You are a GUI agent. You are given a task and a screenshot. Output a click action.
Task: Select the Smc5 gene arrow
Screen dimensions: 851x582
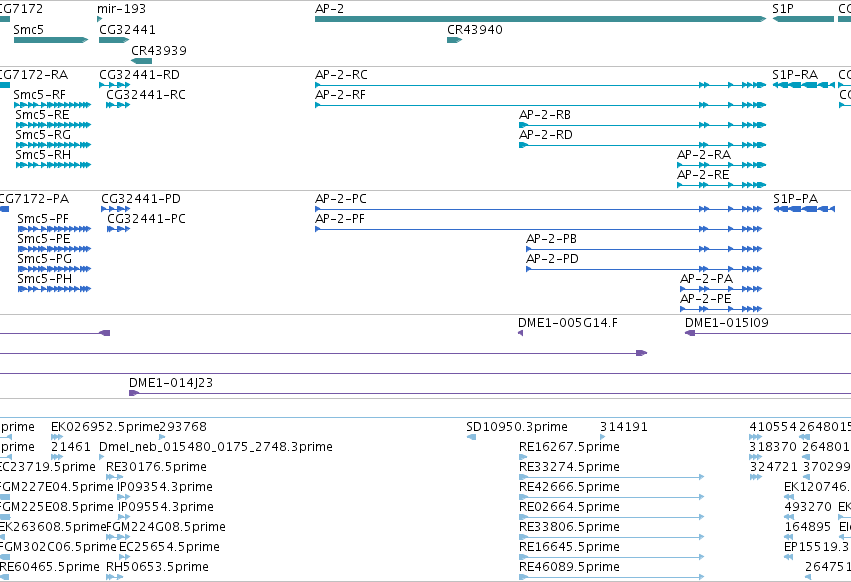(51, 40)
